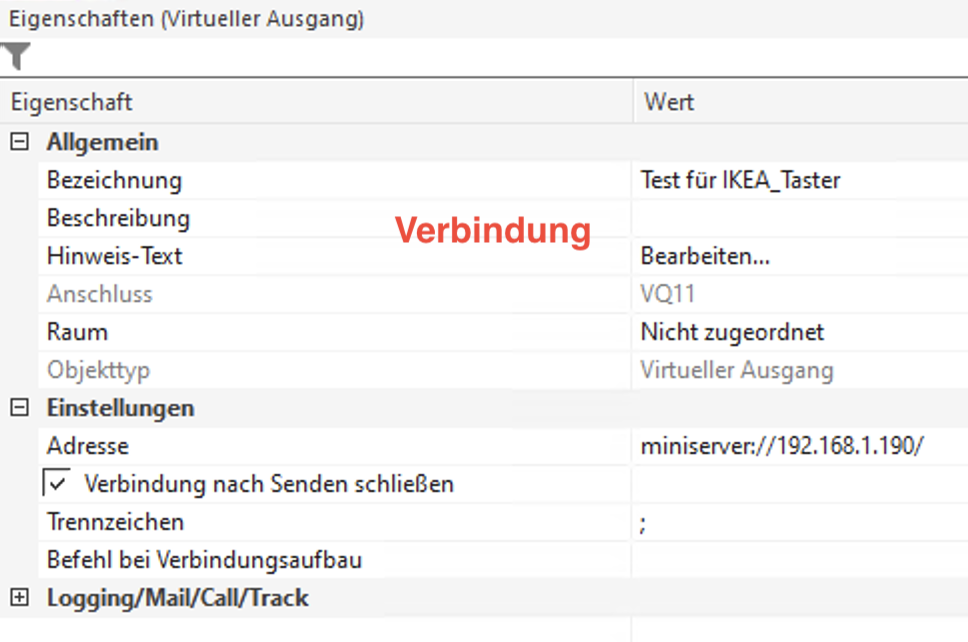This screenshot has width=968, height=642.
Task: Collapse the Allgemein section
Action: [x=19, y=143]
